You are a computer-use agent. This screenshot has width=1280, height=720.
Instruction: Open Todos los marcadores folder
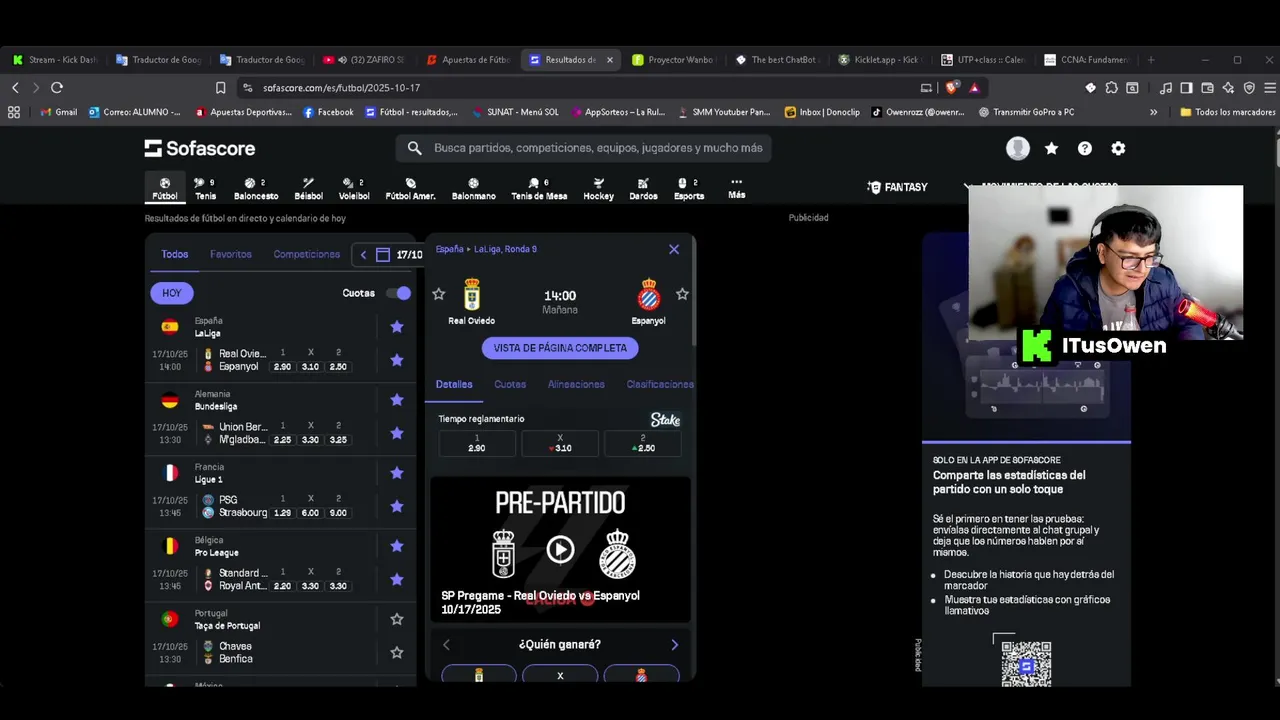click(x=1228, y=112)
